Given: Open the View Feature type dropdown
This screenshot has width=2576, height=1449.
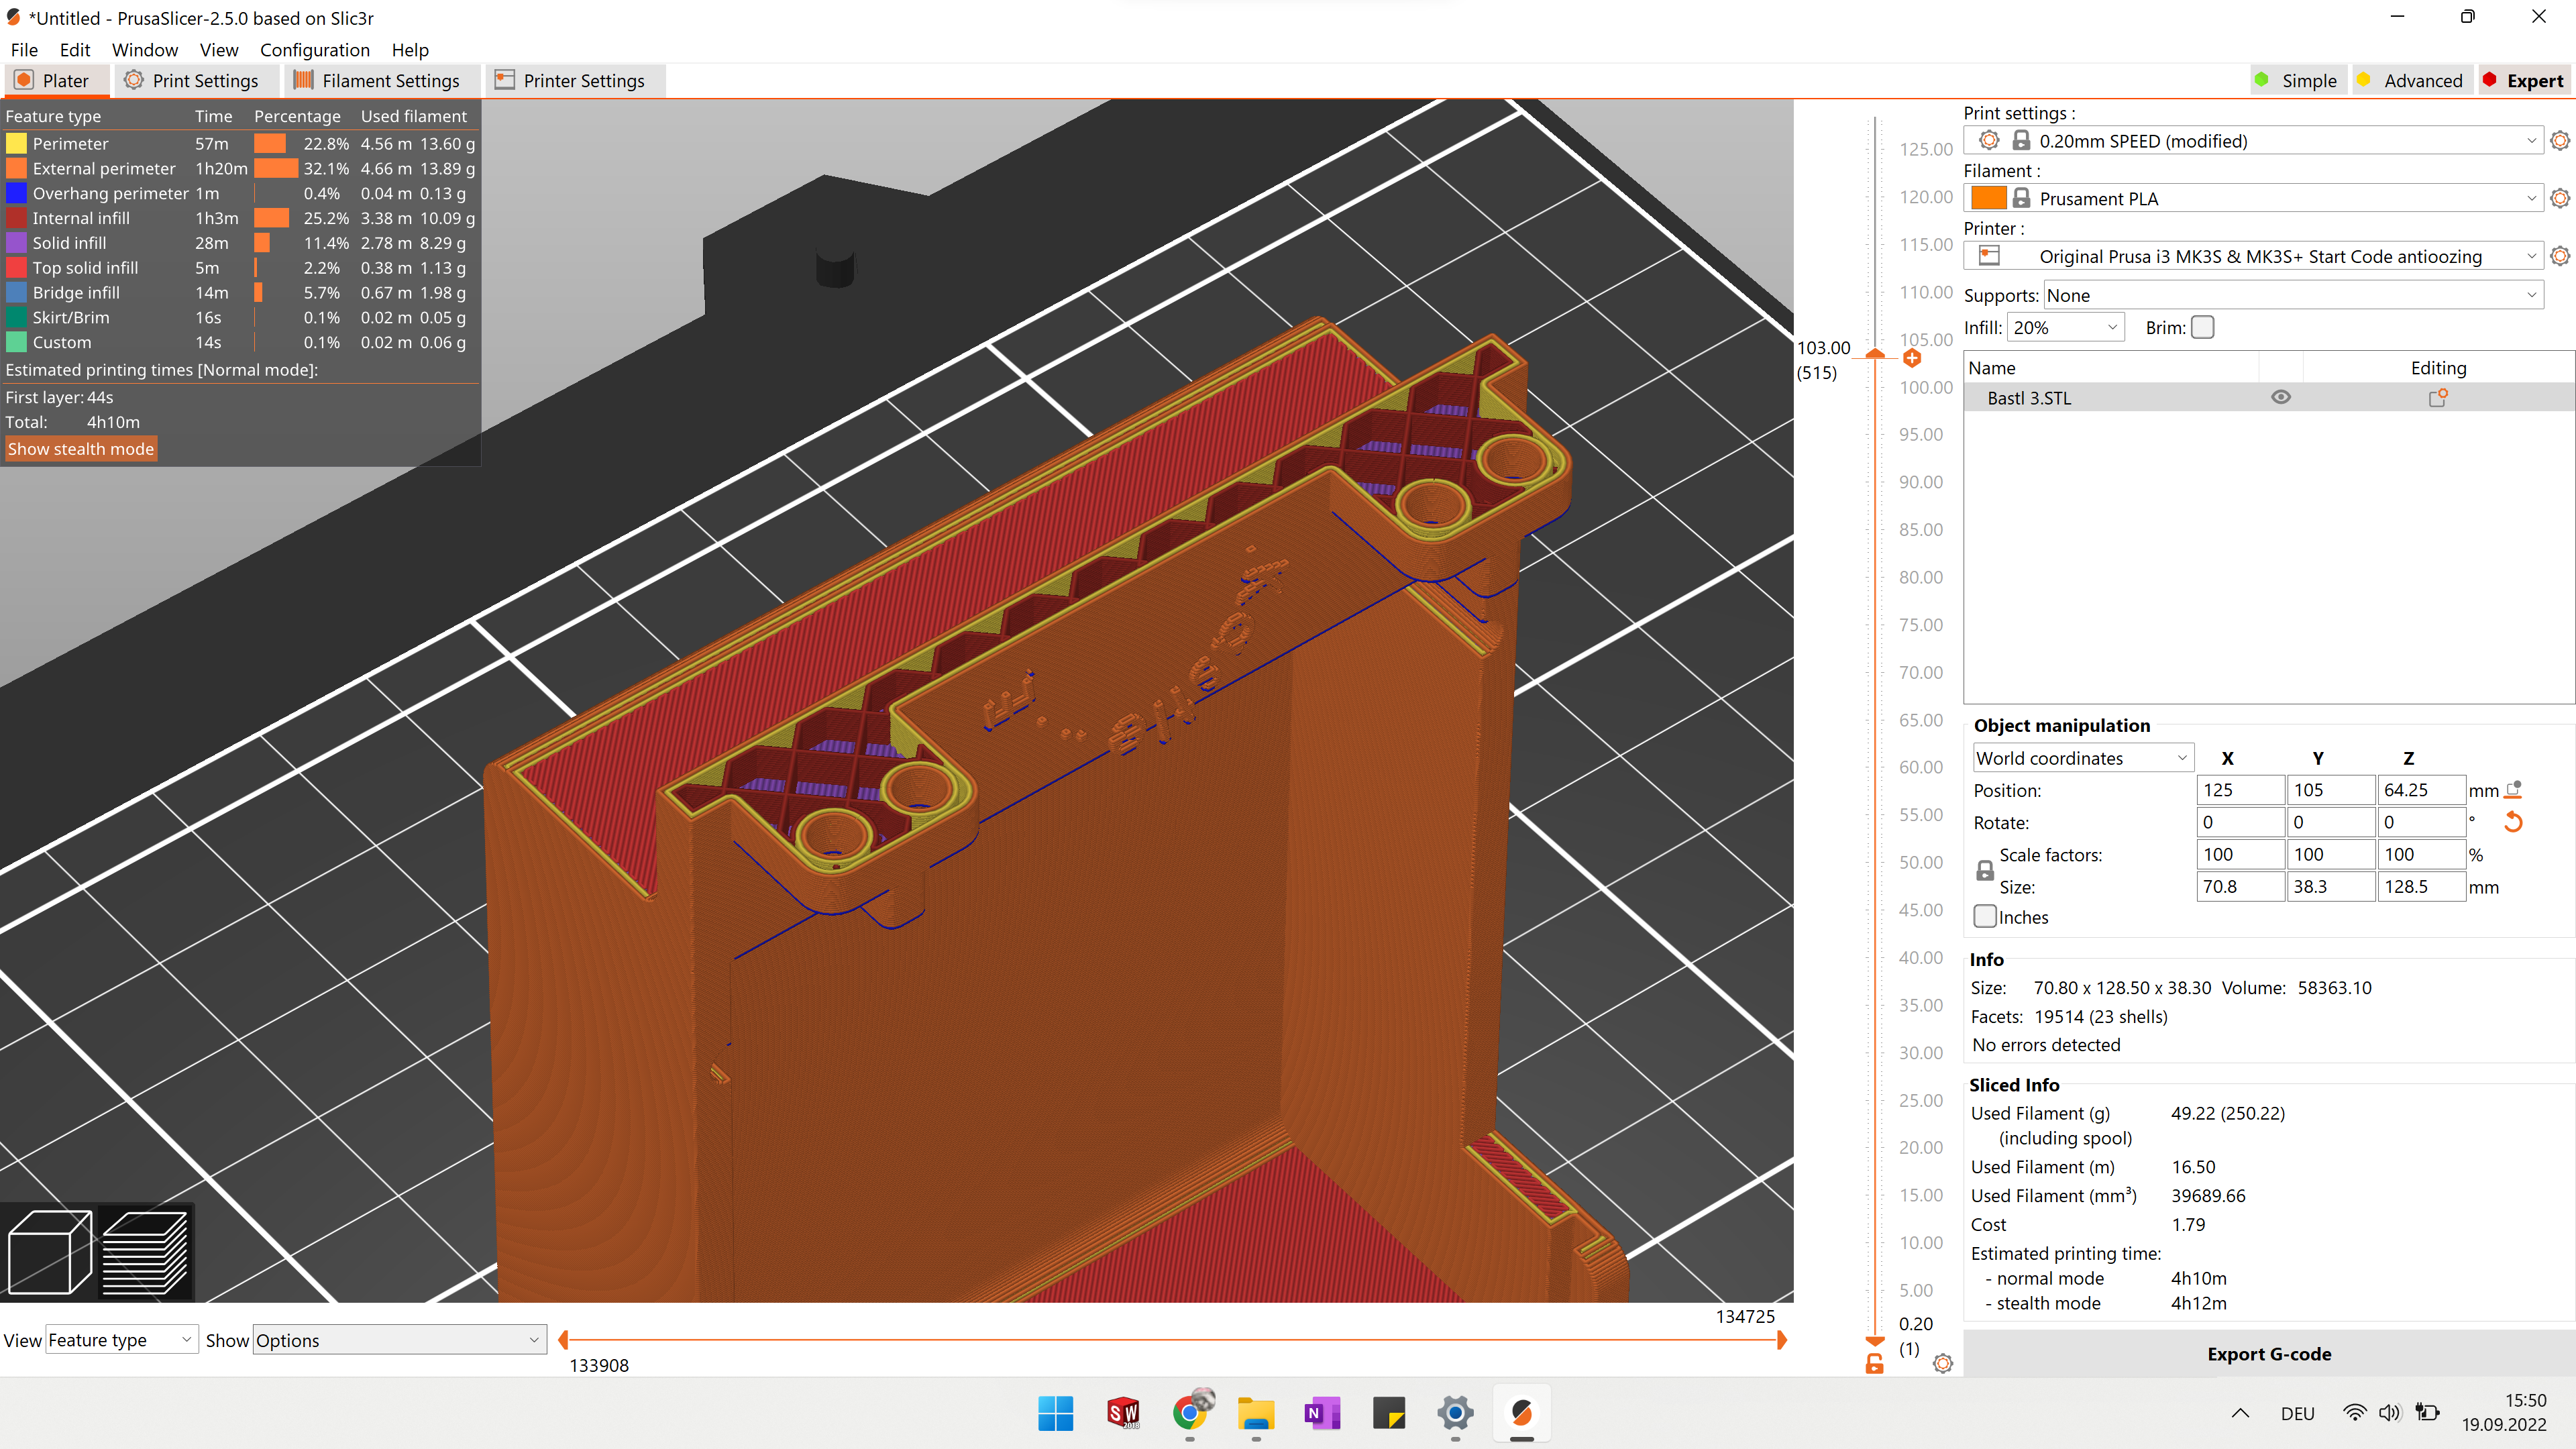Looking at the screenshot, I should pyautogui.click(x=121, y=1340).
